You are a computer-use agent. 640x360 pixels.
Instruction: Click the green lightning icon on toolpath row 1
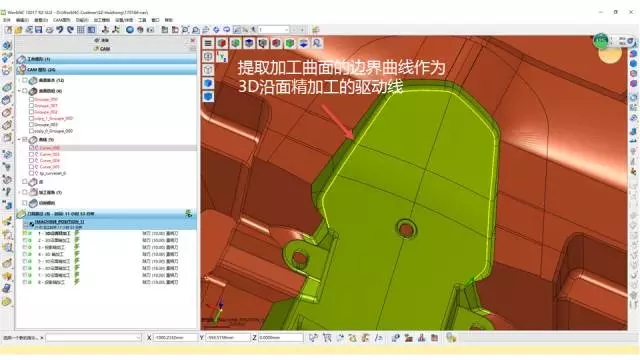(x=77, y=233)
